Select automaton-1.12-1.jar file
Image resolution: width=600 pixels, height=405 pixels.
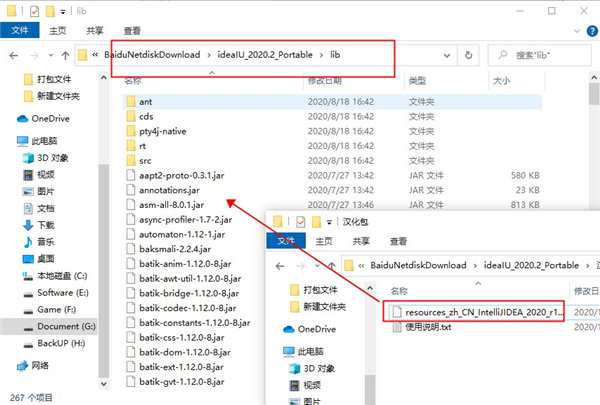(182, 234)
